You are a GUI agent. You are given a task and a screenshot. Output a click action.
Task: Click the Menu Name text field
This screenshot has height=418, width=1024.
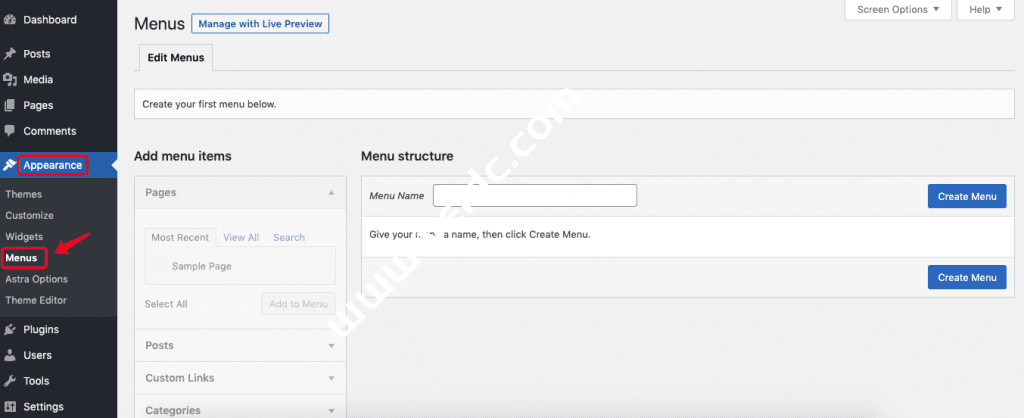(x=535, y=196)
